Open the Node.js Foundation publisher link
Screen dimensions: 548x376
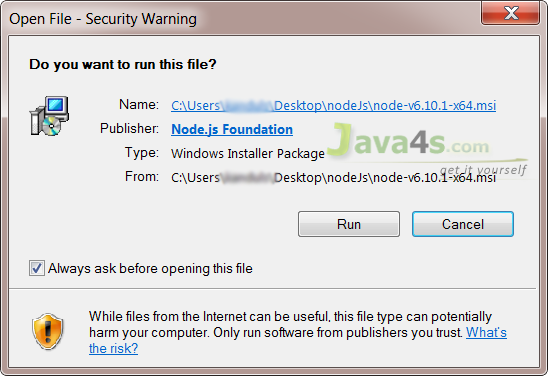coord(232,130)
